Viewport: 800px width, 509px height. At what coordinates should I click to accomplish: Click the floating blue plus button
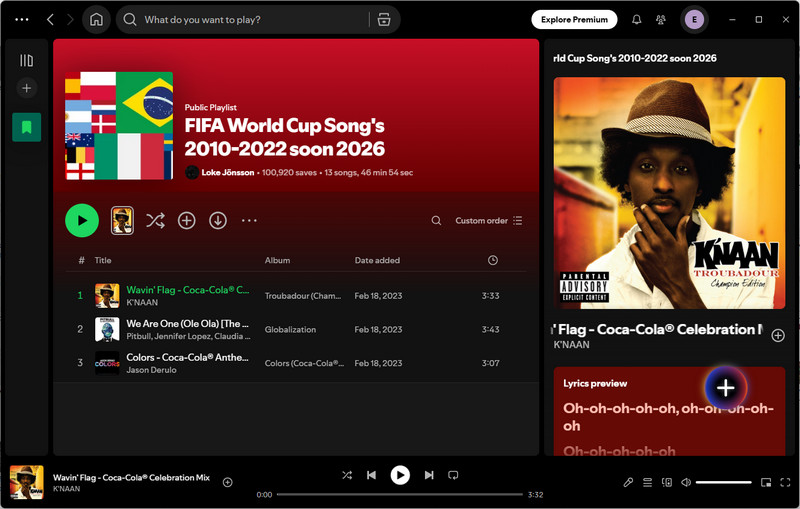pyautogui.click(x=726, y=388)
